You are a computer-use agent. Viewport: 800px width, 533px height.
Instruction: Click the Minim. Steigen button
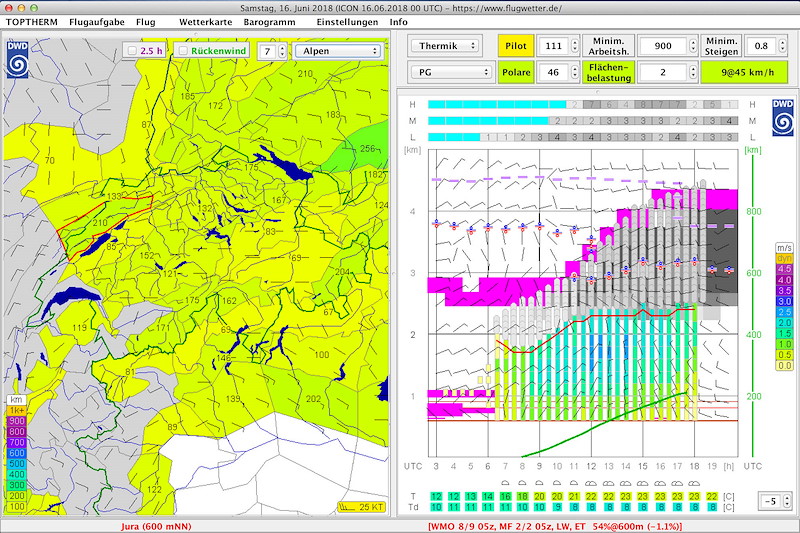pyautogui.click(x=721, y=46)
